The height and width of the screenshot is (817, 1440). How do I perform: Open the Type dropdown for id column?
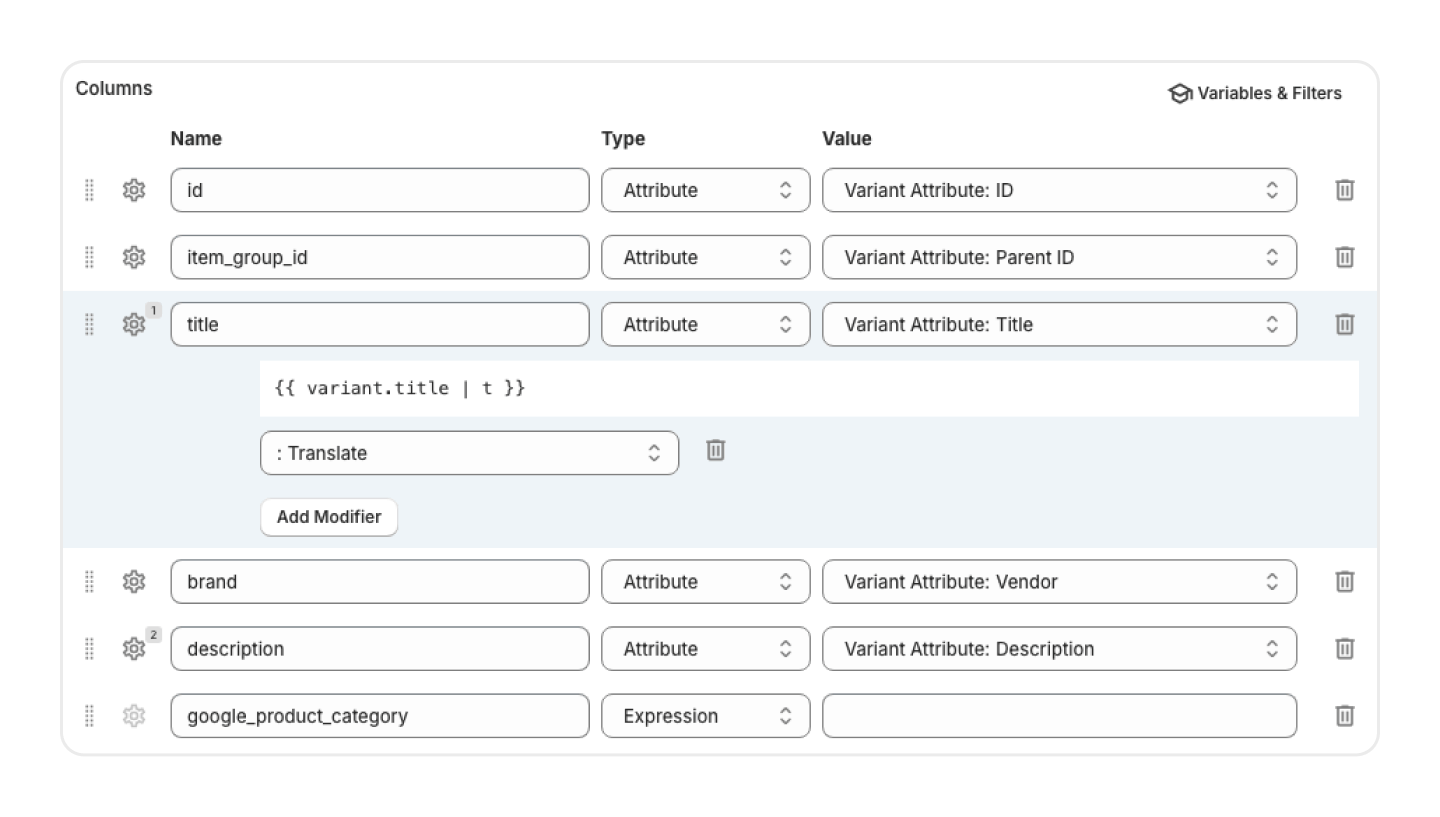tap(705, 190)
